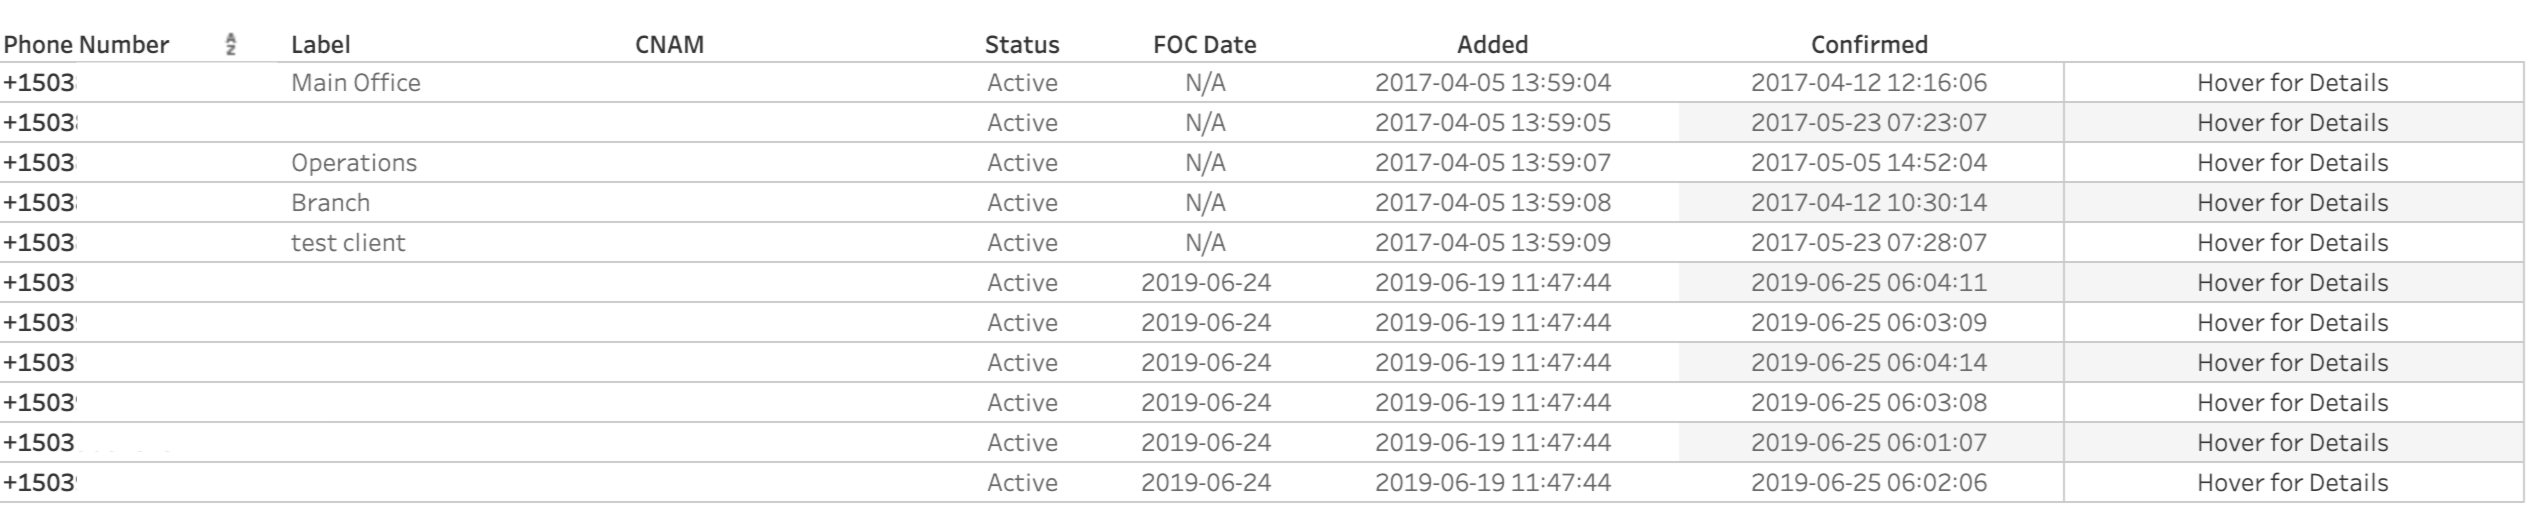Click the FOC Date column header
Screen dimensions: 2532x513
pos(1204,45)
